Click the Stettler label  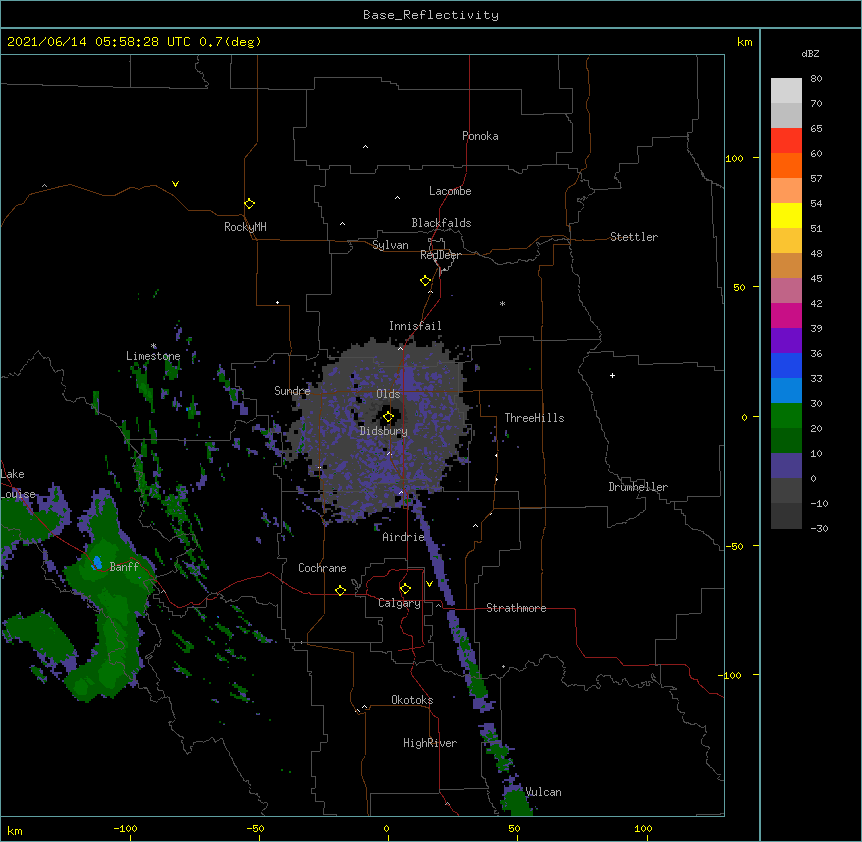(x=634, y=237)
